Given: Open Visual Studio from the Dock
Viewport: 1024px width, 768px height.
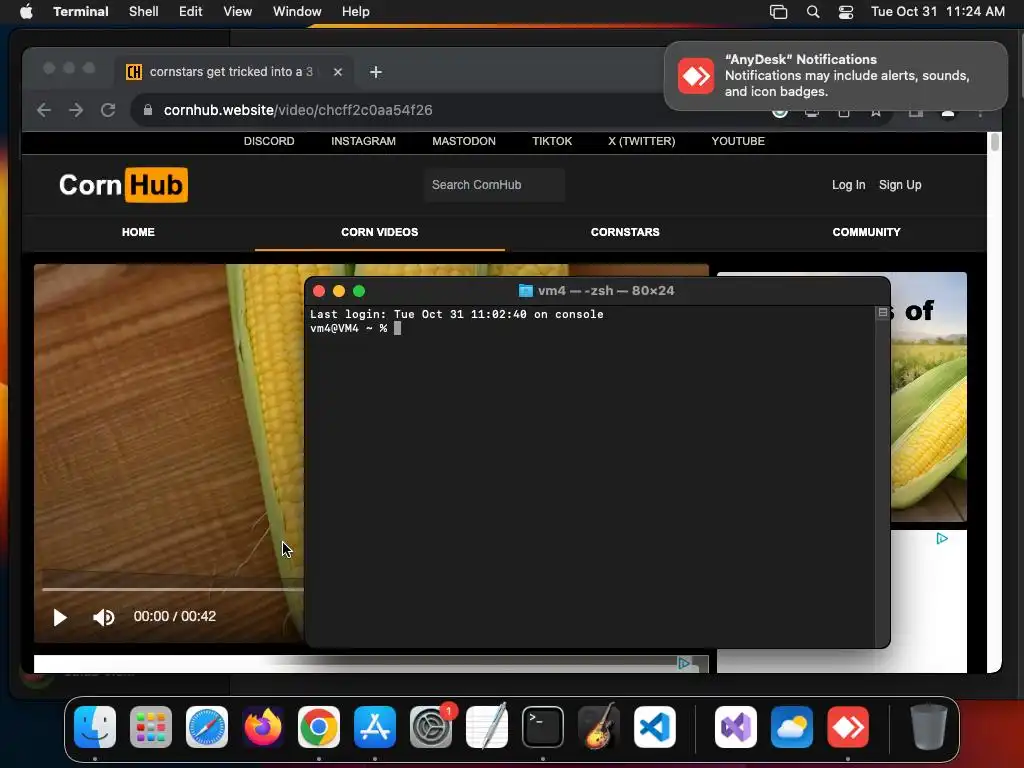Looking at the screenshot, I should point(736,726).
